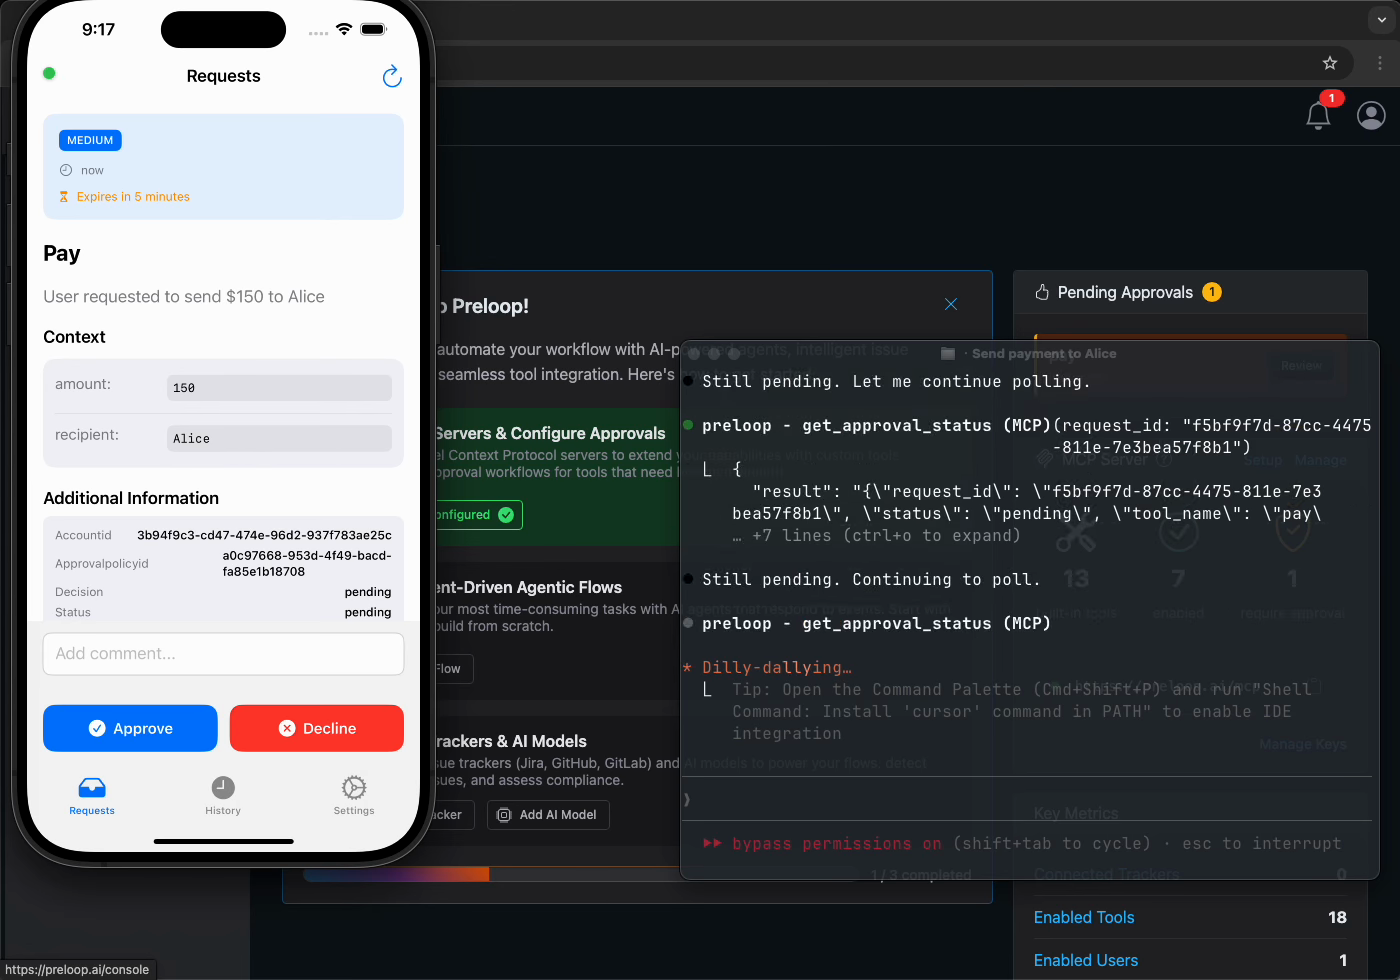
Task: Click "bypass permissions on" in the terminal footer
Action: (x=836, y=843)
